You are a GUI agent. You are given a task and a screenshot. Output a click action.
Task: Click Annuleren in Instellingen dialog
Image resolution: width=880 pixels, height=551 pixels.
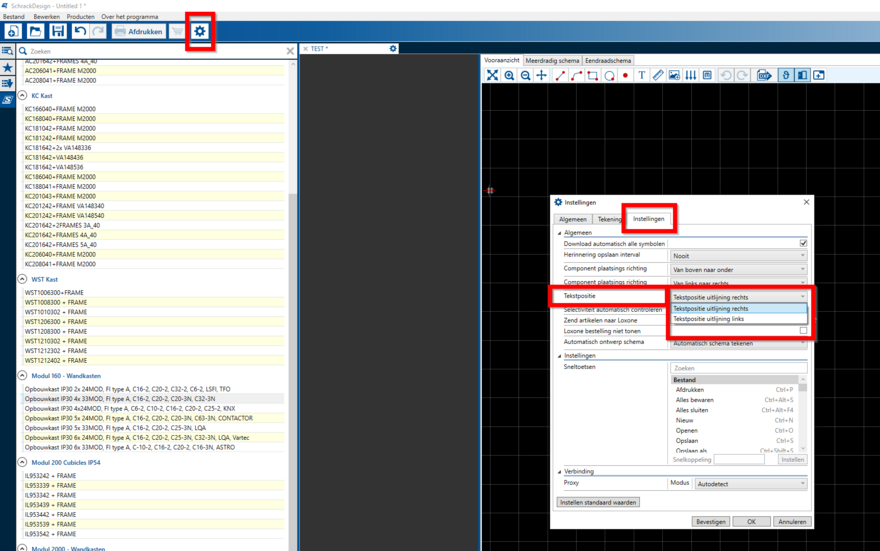click(x=792, y=522)
